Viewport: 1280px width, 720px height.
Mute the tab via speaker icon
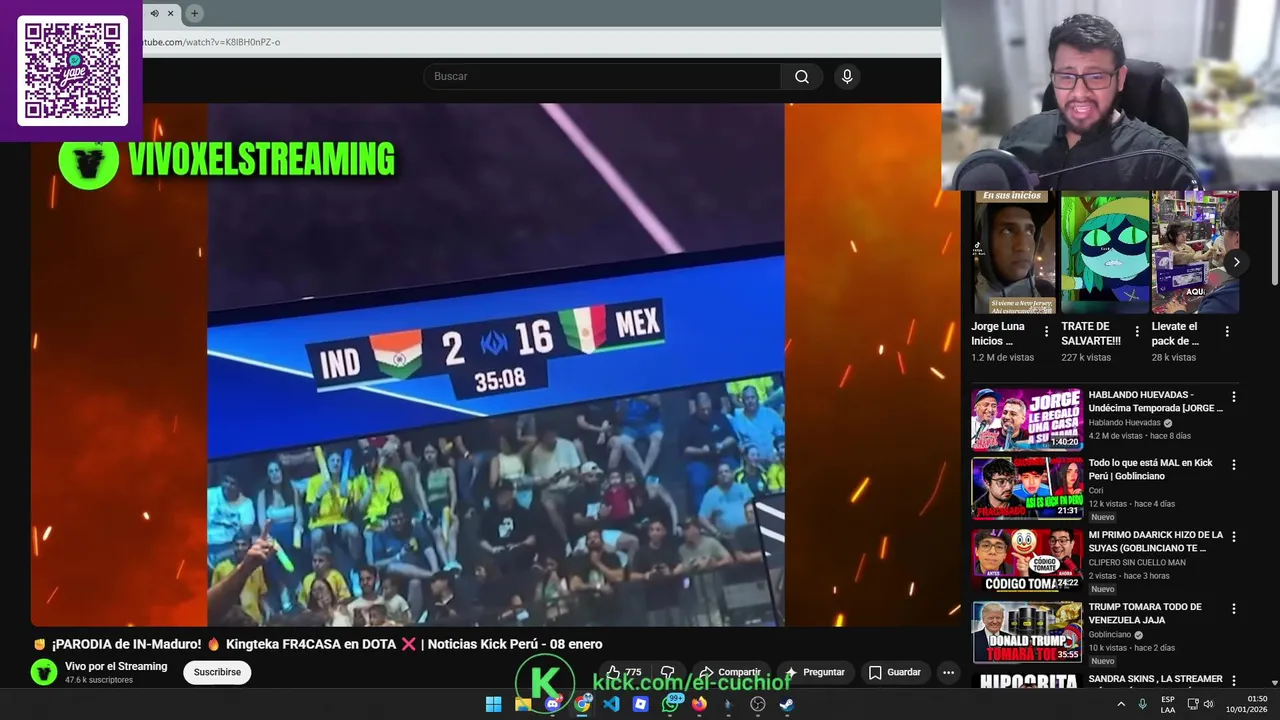(154, 13)
